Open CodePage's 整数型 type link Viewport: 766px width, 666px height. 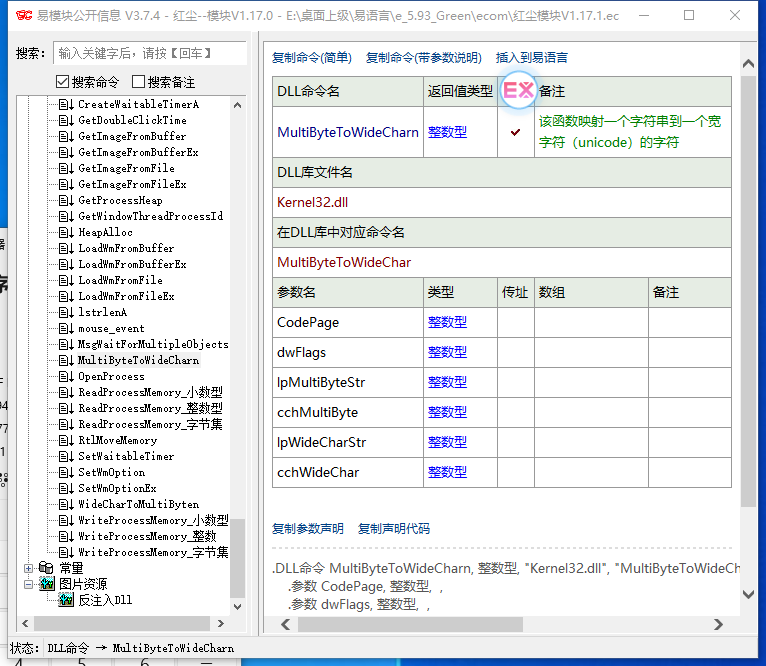[x=447, y=322]
